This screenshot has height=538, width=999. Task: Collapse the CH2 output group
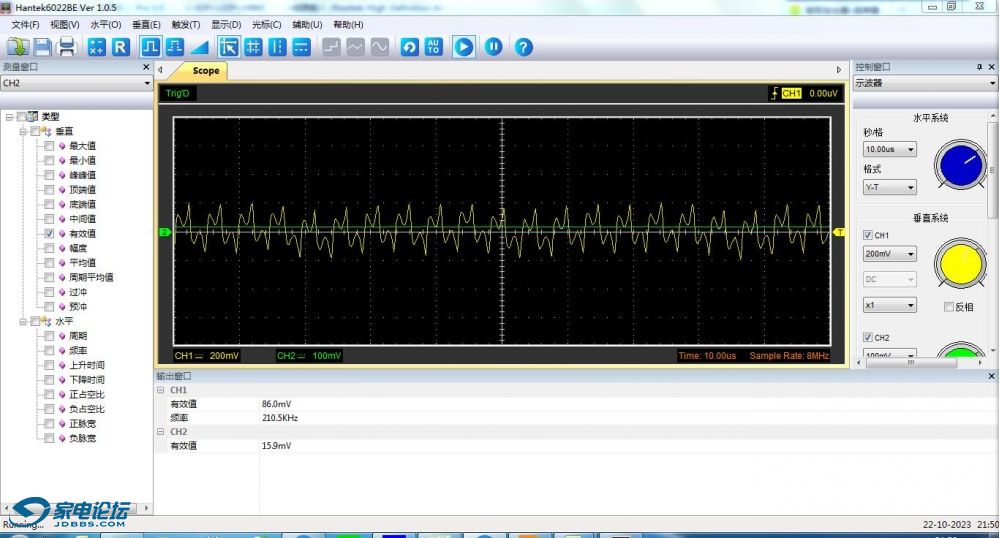point(161,432)
